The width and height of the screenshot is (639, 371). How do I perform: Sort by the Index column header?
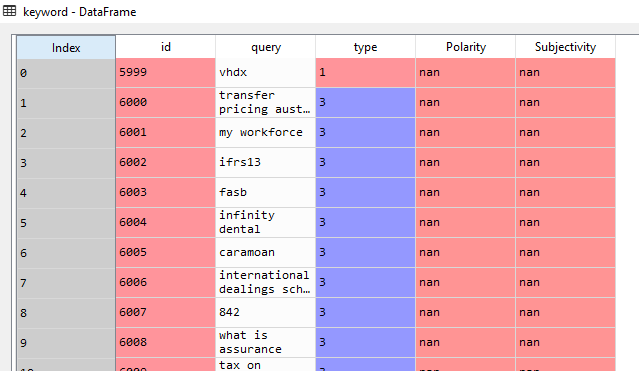[66, 48]
